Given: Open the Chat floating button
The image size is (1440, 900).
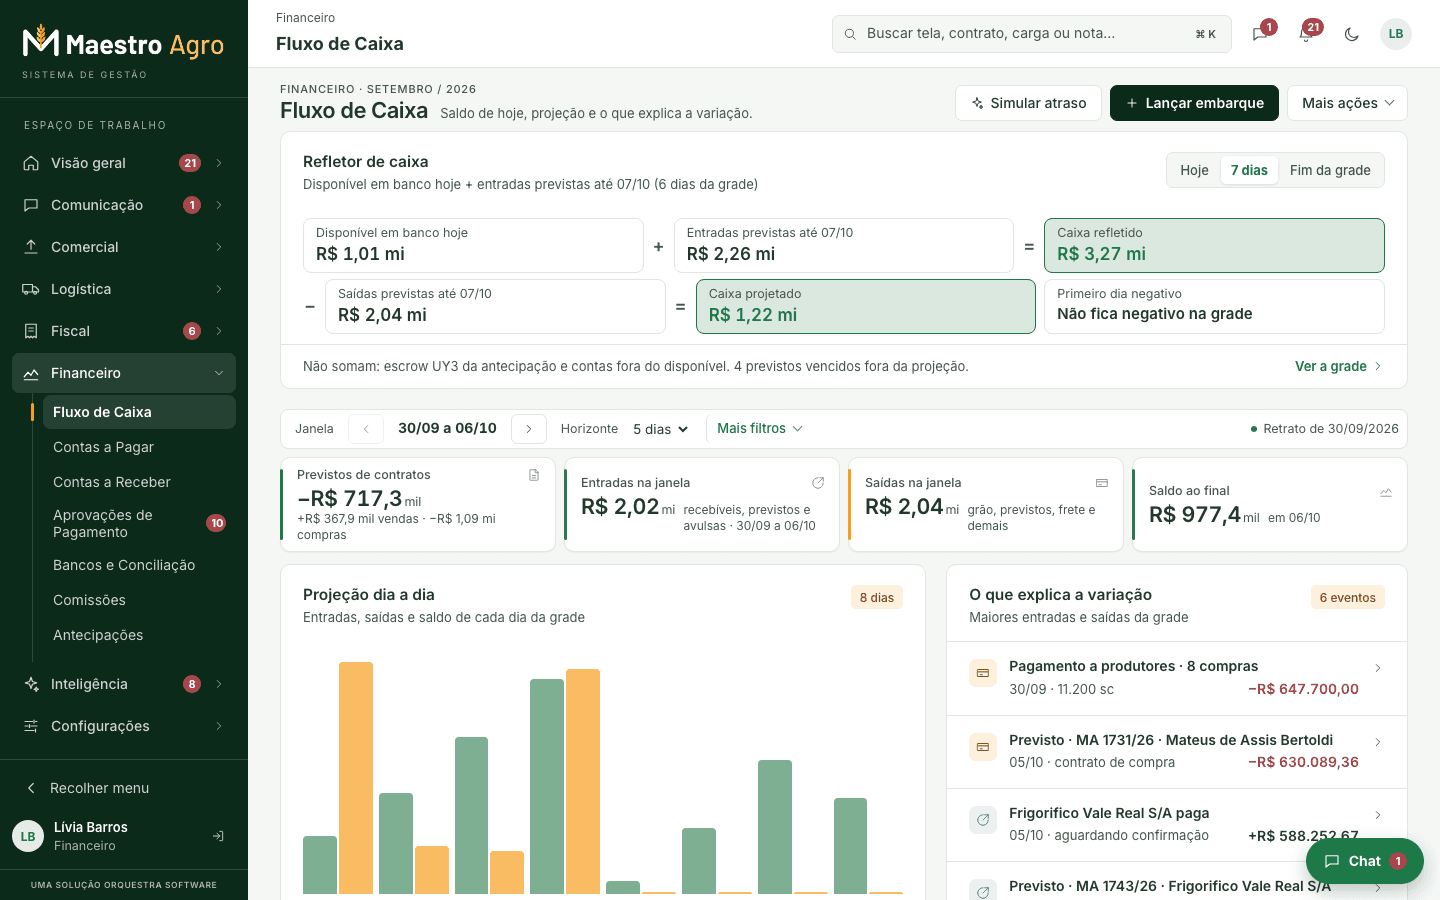Looking at the screenshot, I should pyautogui.click(x=1365, y=861).
